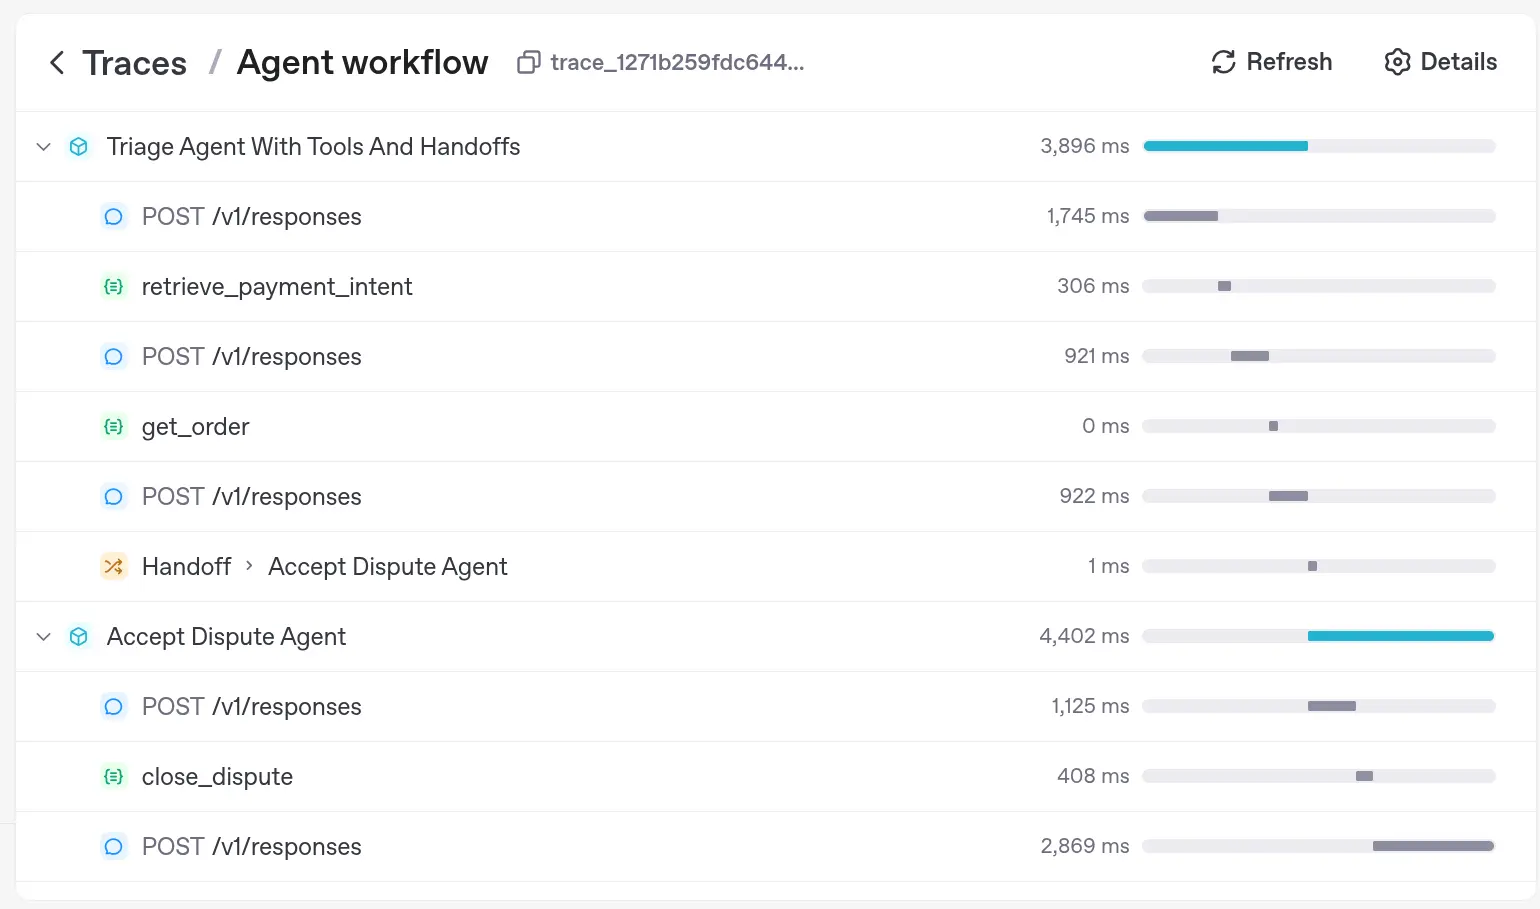Image resolution: width=1540 pixels, height=909 pixels.
Task: Click the gear icon on the Details button
Action: [1397, 62]
